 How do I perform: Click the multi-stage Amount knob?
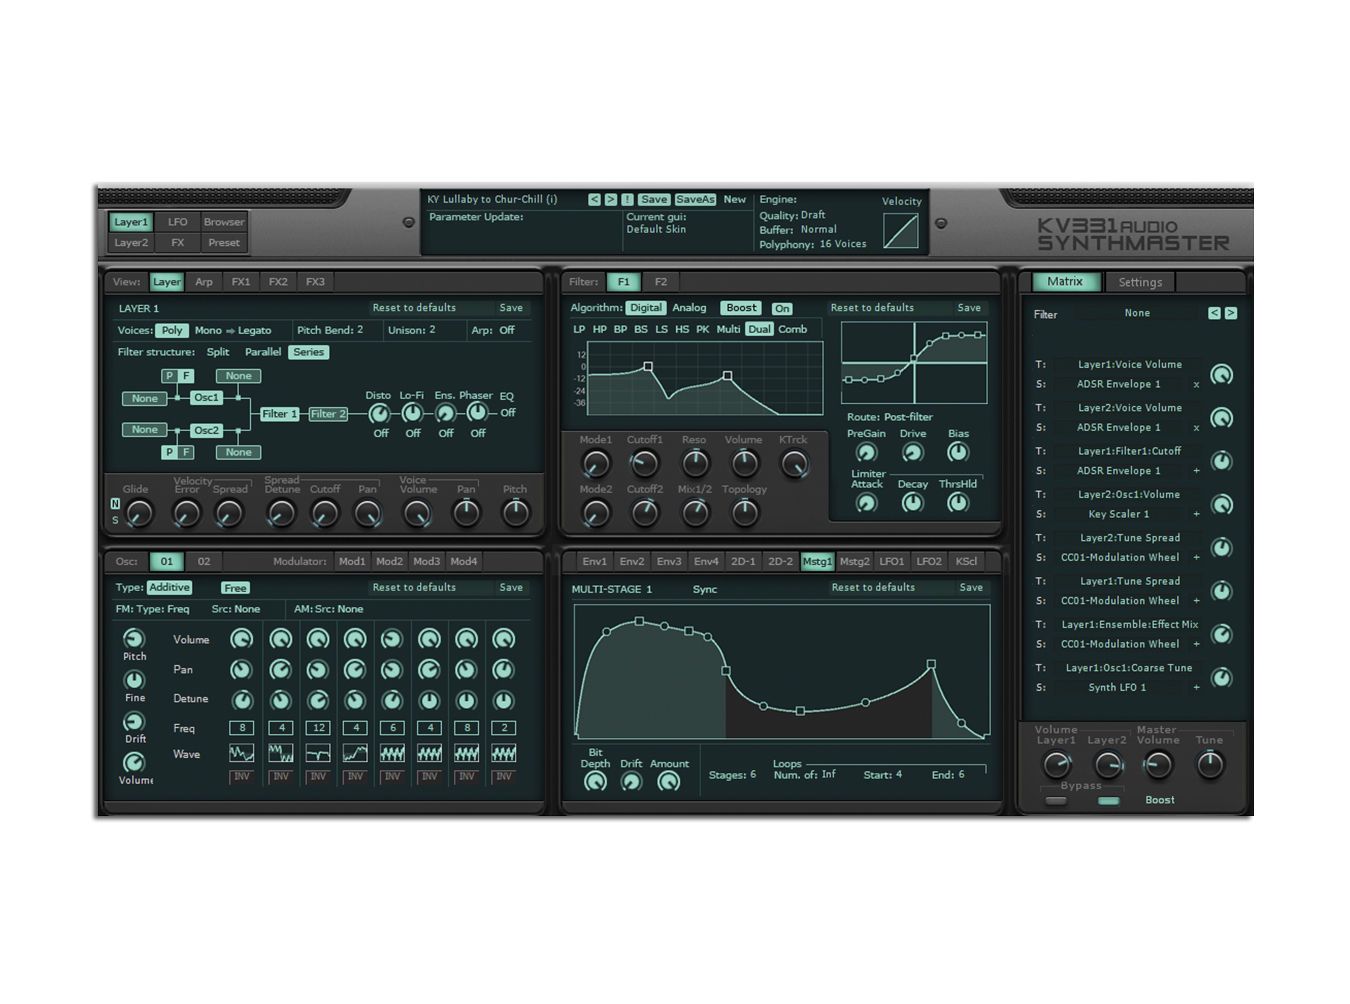pyautogui.click(x=669, y=782)
